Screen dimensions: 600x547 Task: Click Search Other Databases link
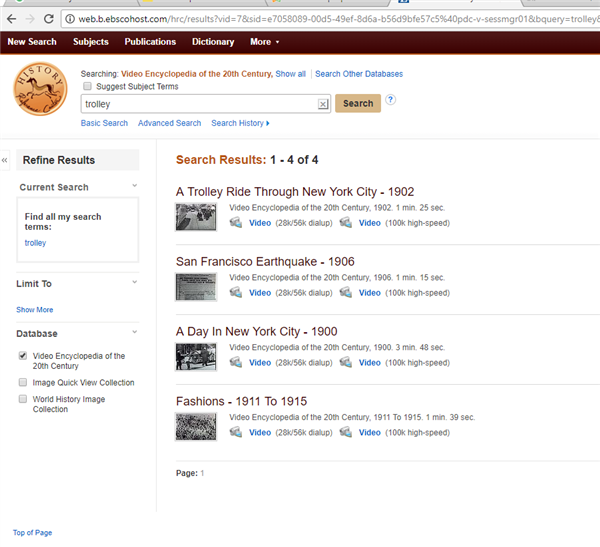359,74
